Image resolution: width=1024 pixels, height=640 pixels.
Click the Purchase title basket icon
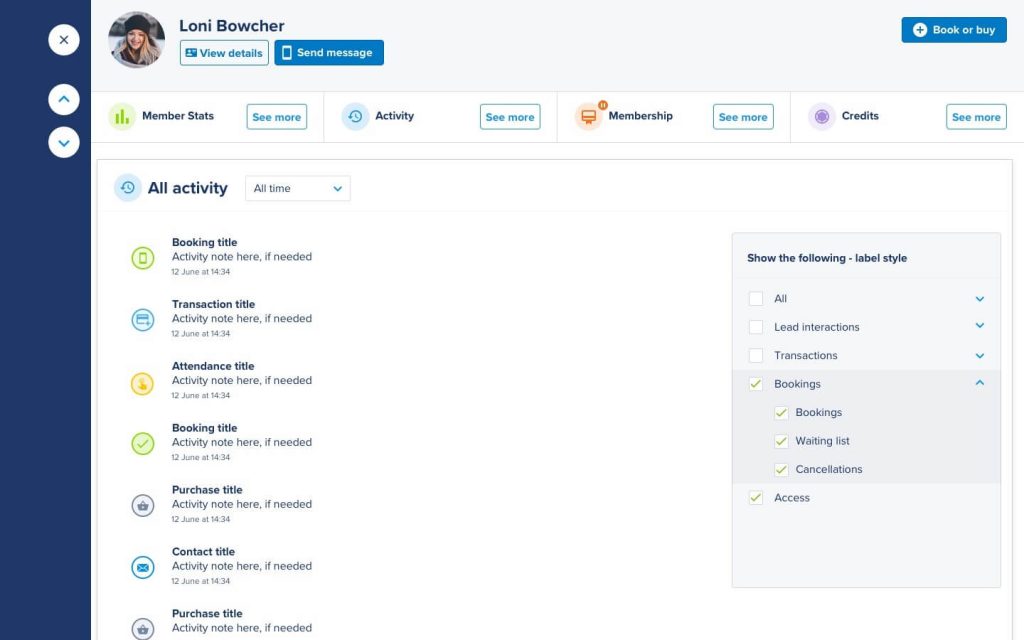(141, 505)
